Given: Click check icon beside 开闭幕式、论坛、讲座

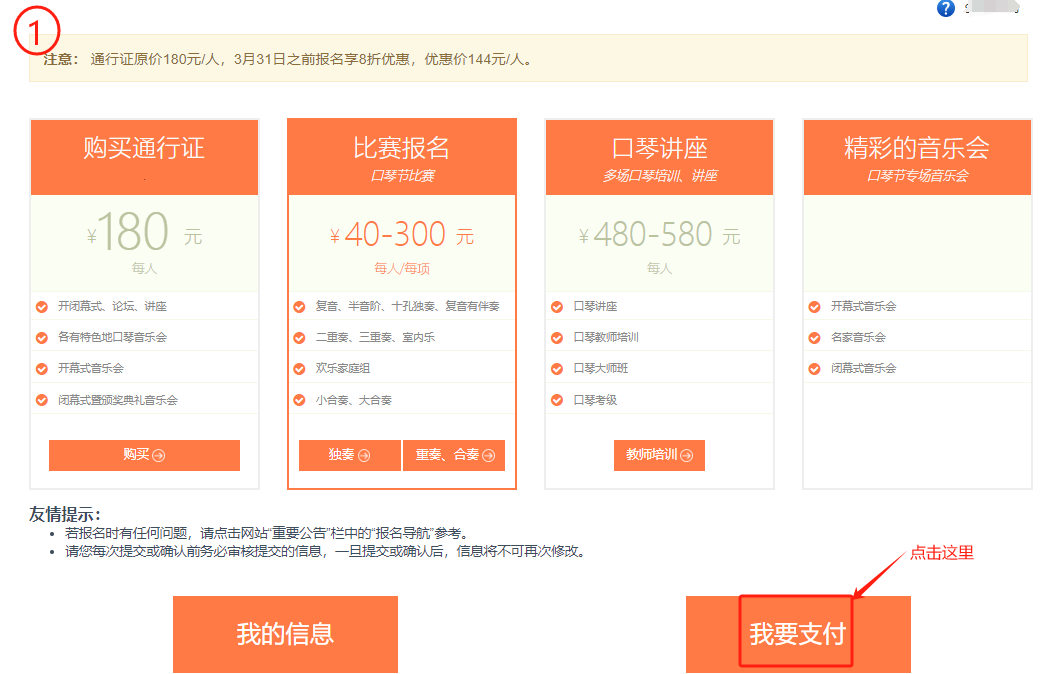Looking at the screenshot, I should [x=42, y=307].
